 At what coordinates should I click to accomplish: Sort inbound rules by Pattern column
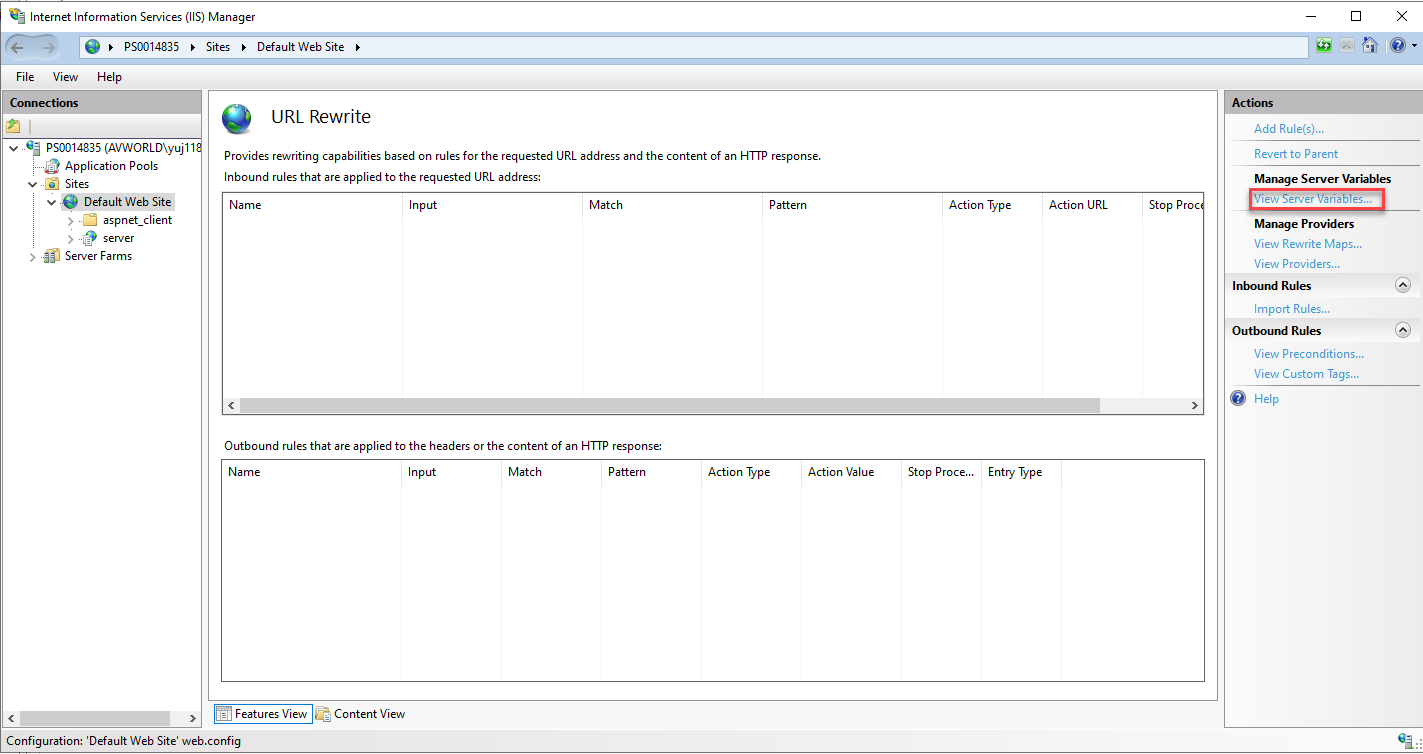(x=852, y=205)
